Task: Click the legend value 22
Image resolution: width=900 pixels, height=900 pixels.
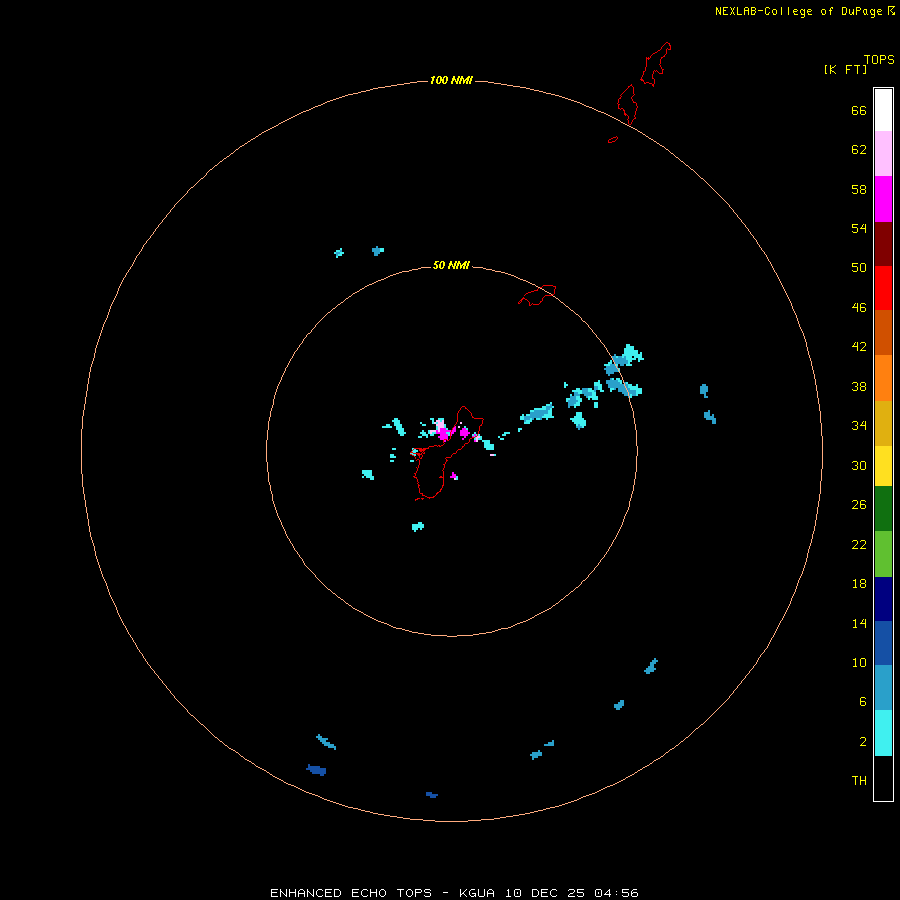Action: click(859, 544)
